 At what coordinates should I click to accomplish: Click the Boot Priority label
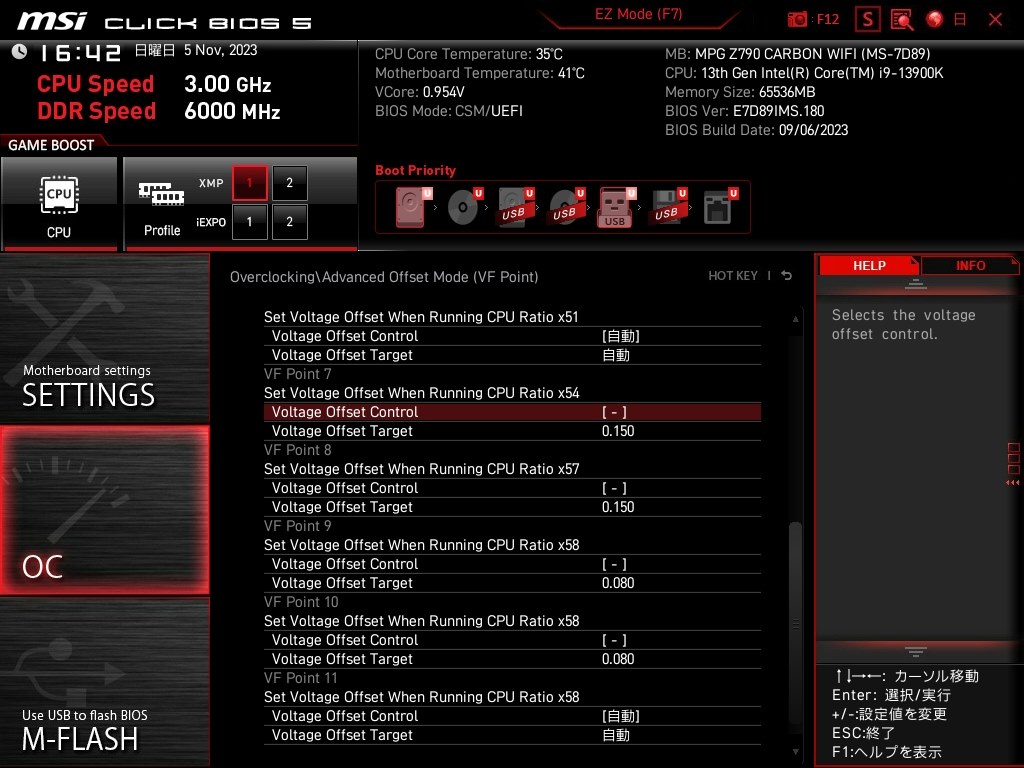tap(415, 170)
